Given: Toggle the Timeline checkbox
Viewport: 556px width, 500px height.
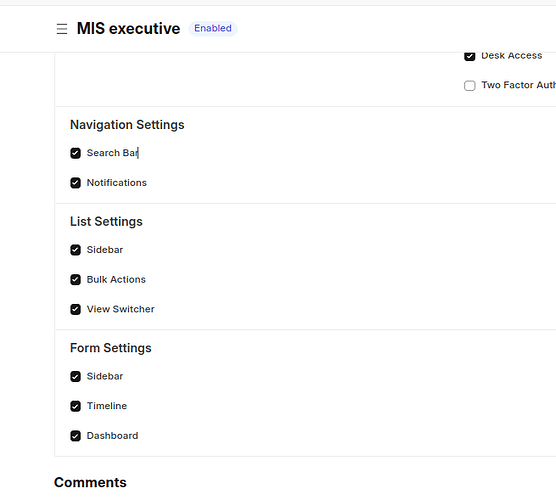Looking at the screenshot, I should 75,406.
